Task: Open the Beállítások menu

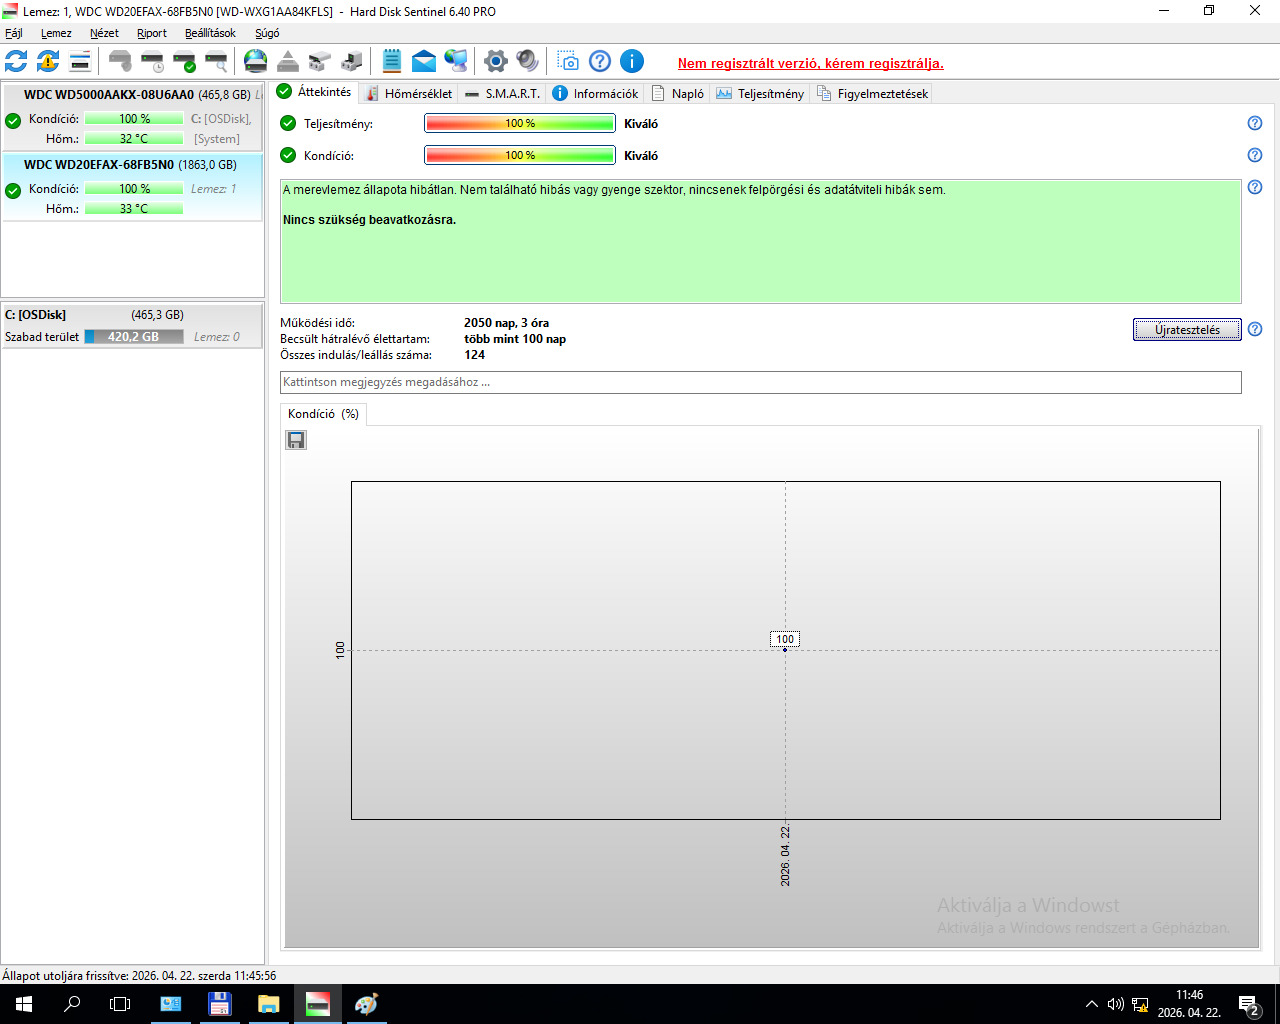Action: pos(210,33)
